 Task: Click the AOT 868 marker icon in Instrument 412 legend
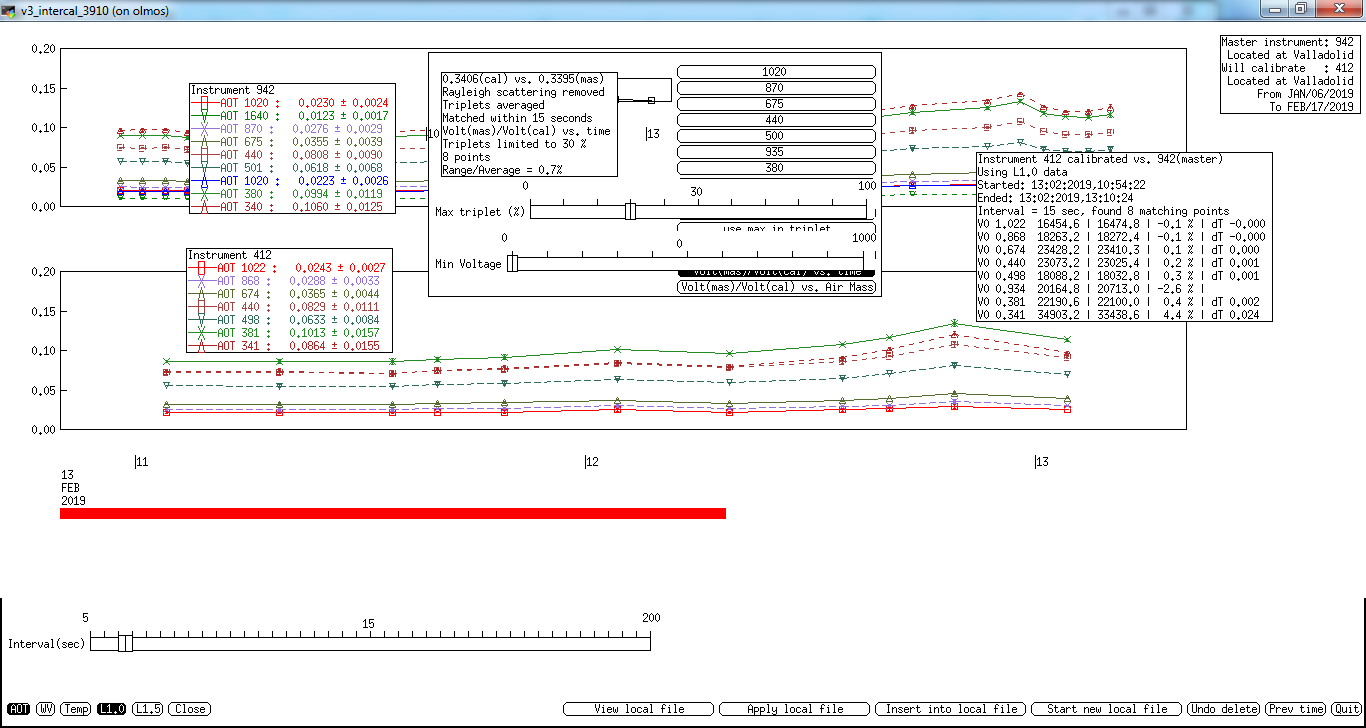coord(202,281)
